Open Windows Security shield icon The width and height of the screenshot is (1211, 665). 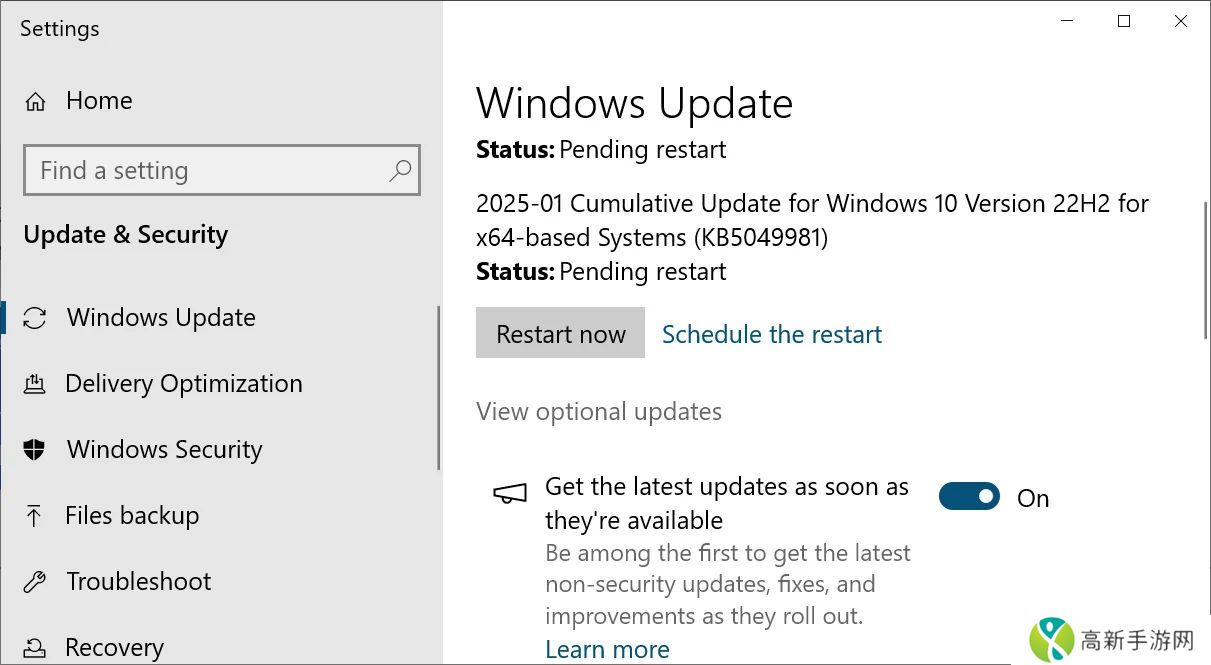tap(35, 450)
